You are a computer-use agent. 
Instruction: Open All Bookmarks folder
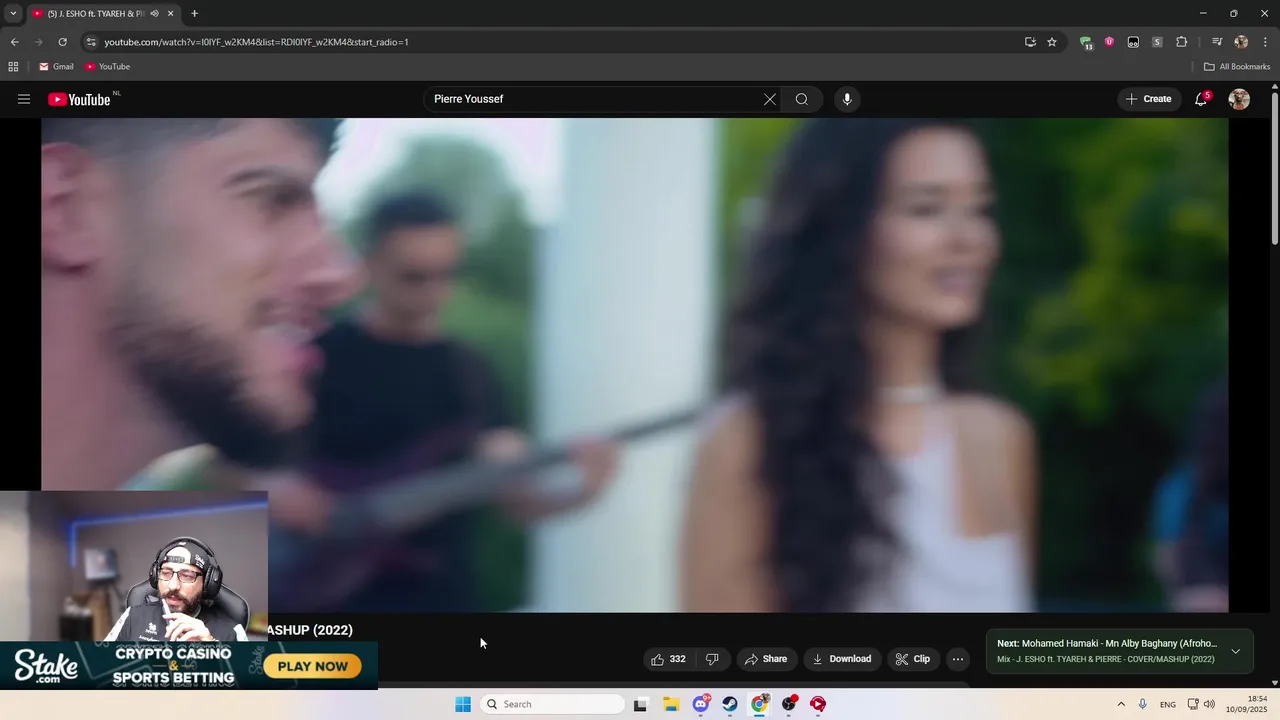pos(1237,67)
